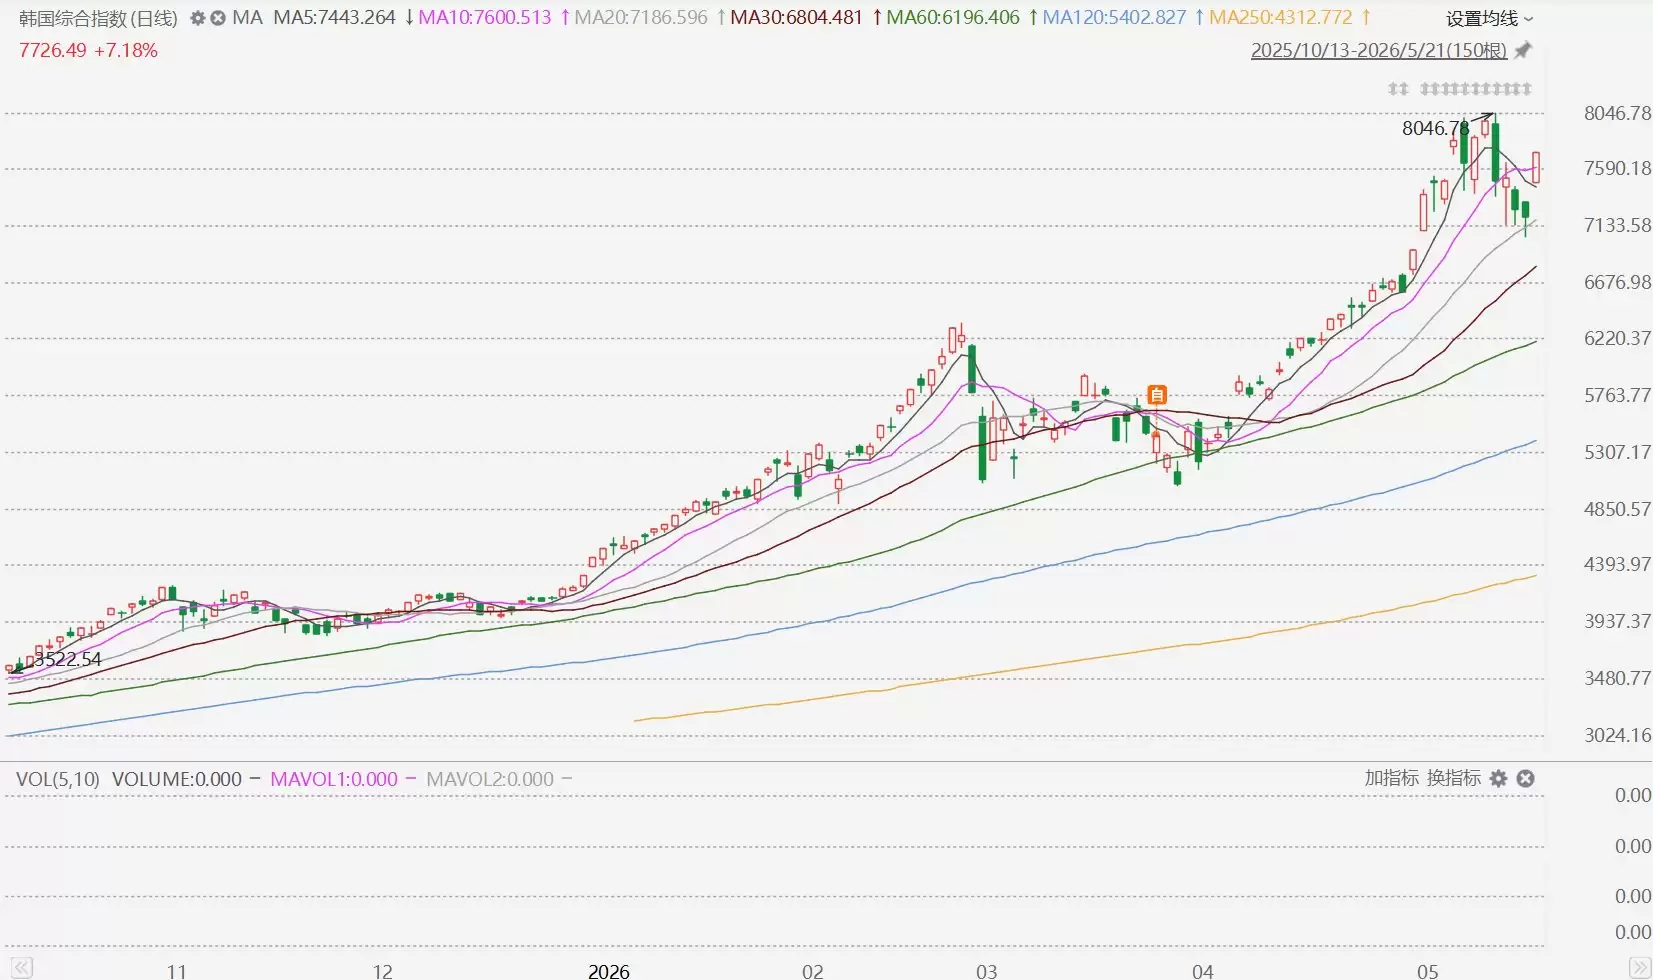
Task: Remove the MA indicator with X icon
Action: click(x=217, y=18)
